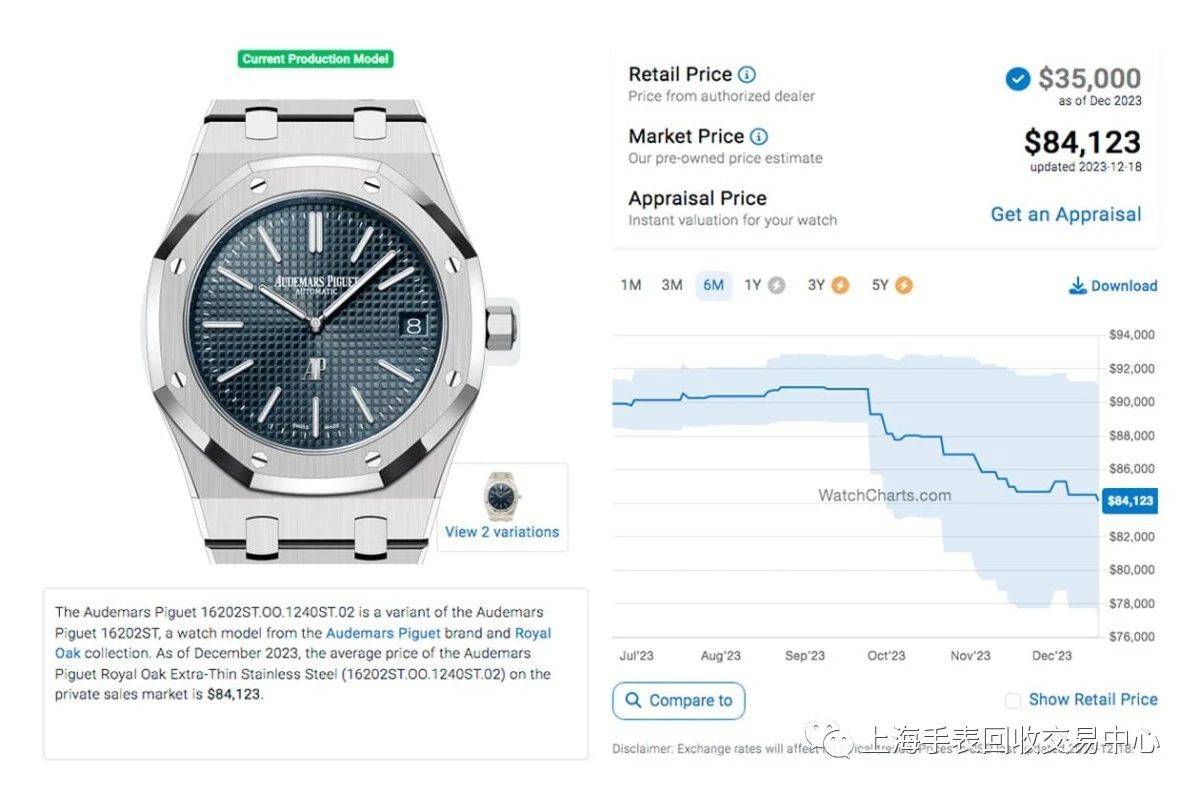
Task: Enable the Show Retail Price checkbox
Action: coord(1013,700)
